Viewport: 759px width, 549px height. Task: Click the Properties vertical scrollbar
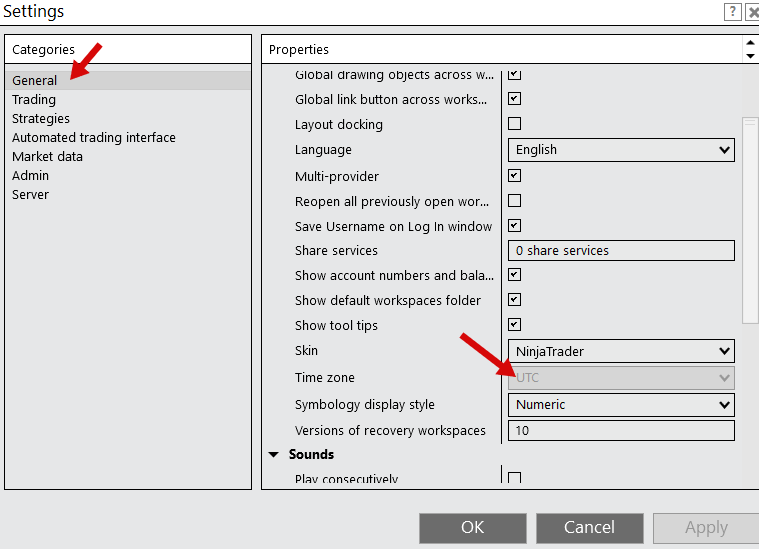(750, 220)
